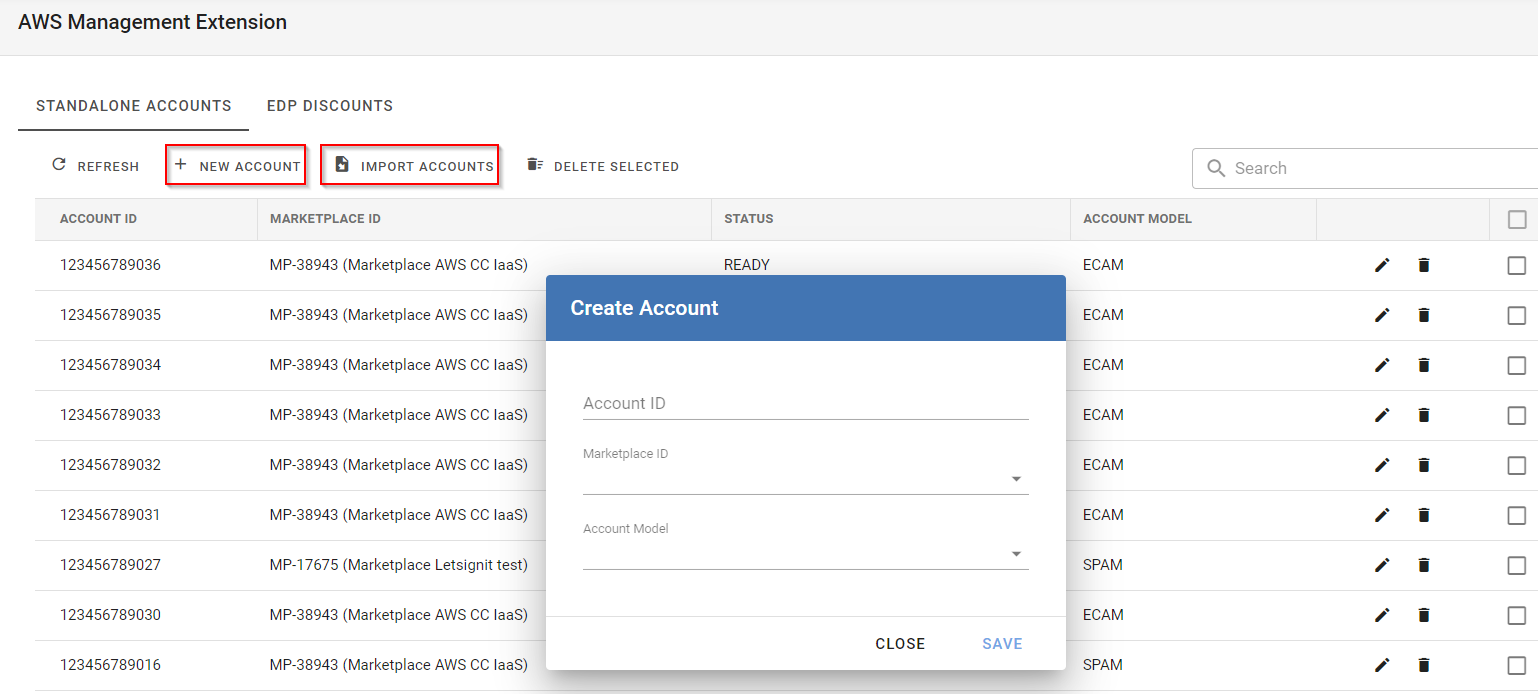
Task: Check the box for account 123456789031
Action: [x=1517, y=515]
